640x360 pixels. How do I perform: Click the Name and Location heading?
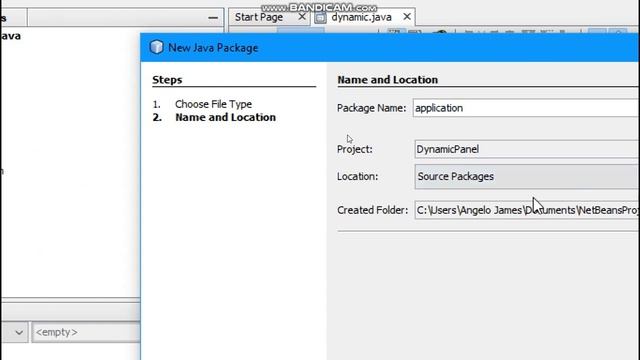[x=387, y=80]
